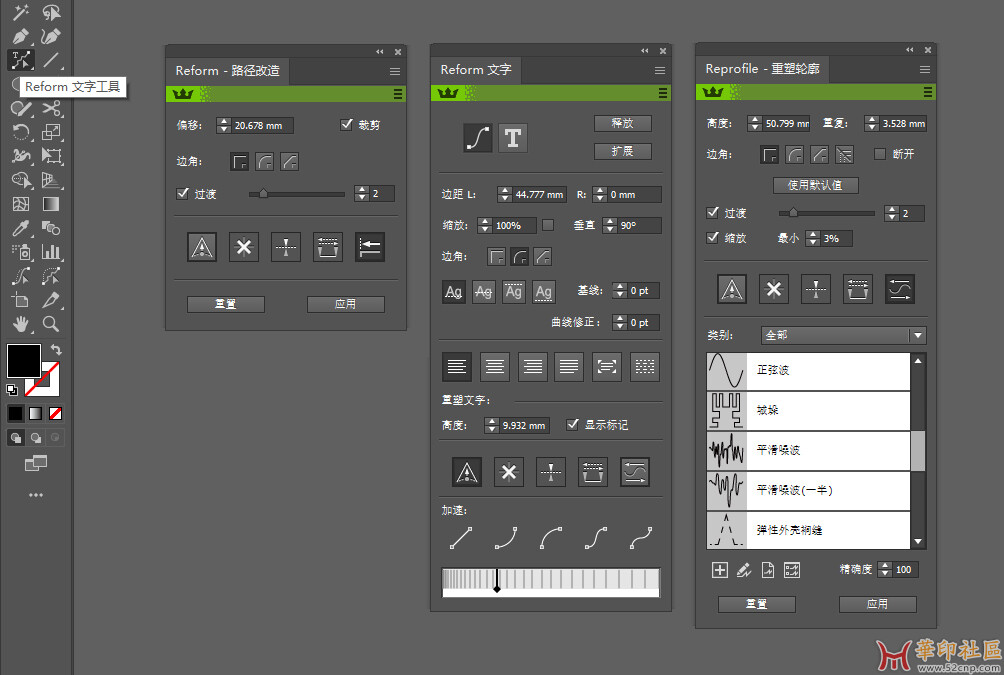Click the 释放 button
The width and height of the screenshot is (1004, 675).
tap(622, 123)
